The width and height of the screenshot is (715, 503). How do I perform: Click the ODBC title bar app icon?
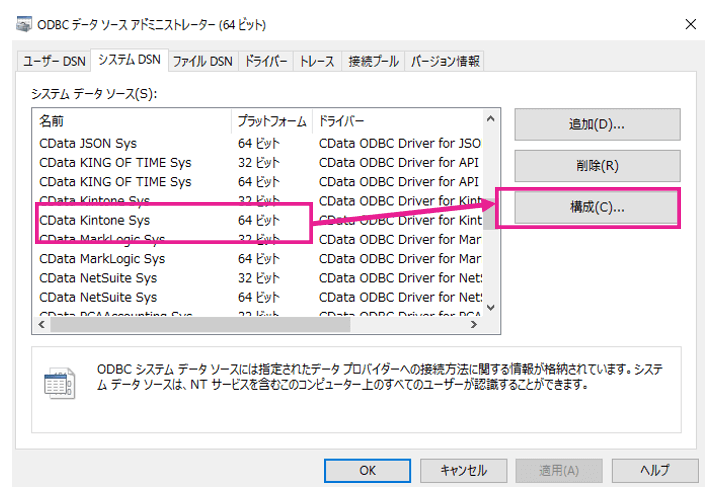(x=24, y=24)
